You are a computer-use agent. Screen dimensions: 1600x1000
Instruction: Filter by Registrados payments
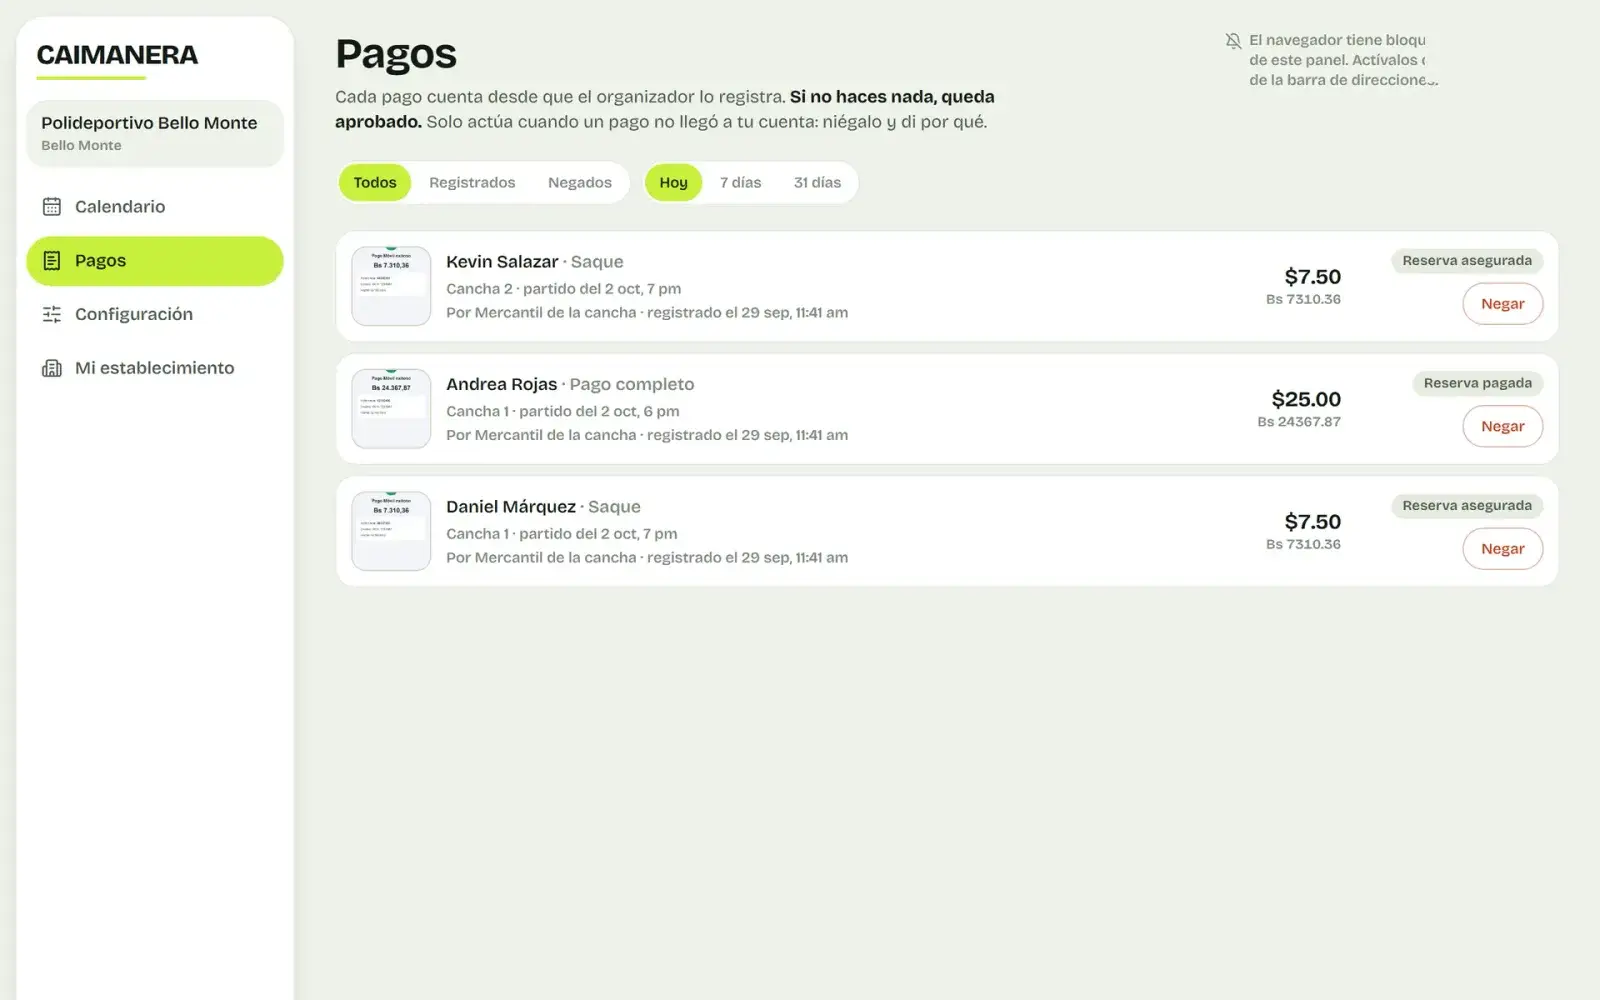[472, 183]
